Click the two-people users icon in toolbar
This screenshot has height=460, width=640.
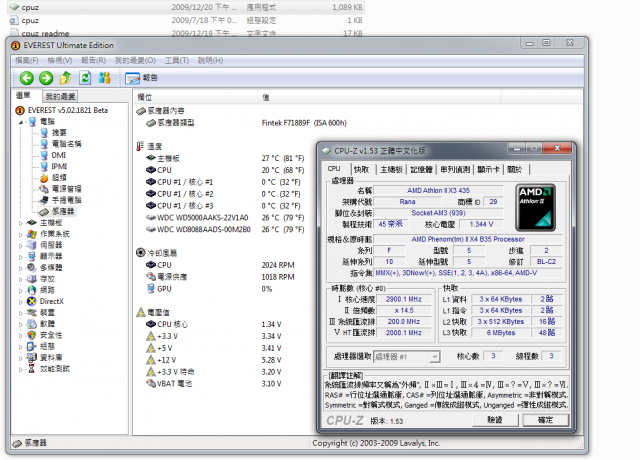pyautogui.click(x=104, y=78)
